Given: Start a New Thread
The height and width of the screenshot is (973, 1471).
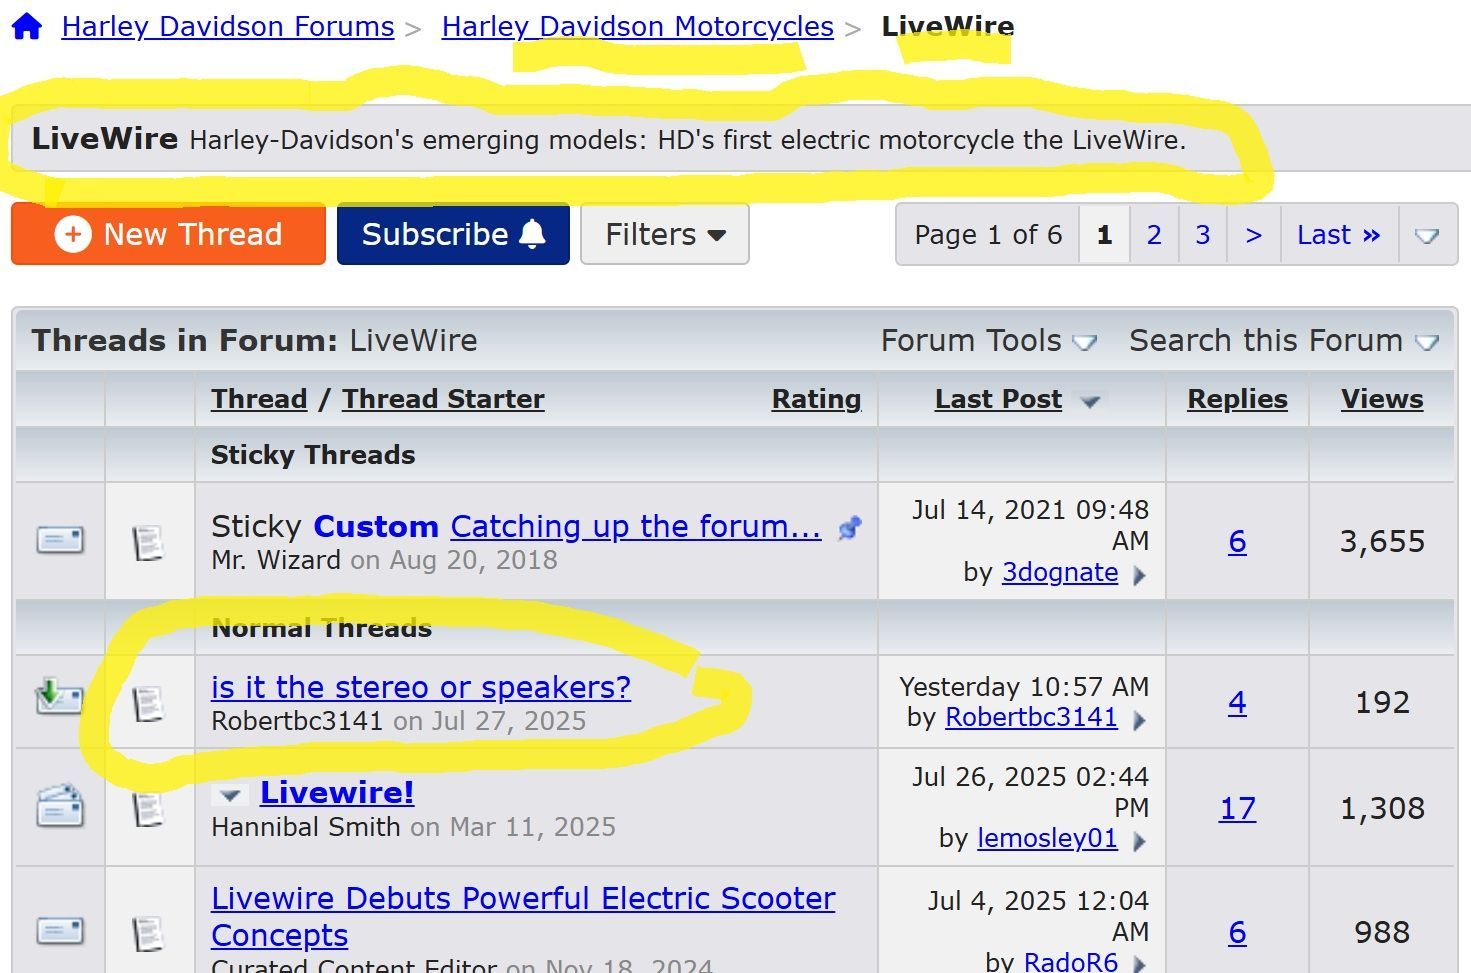Looking at the screenshot, I should tap(169, 235).
